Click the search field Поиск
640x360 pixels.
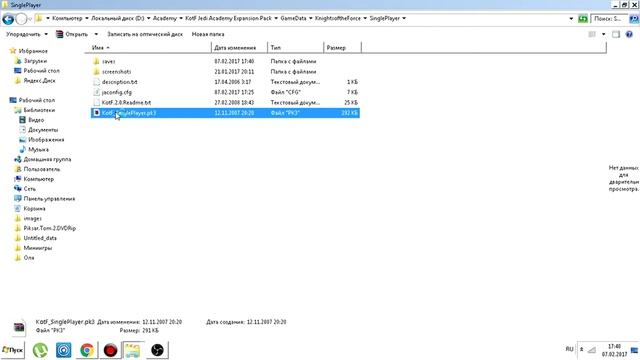[x=608, y=19]
